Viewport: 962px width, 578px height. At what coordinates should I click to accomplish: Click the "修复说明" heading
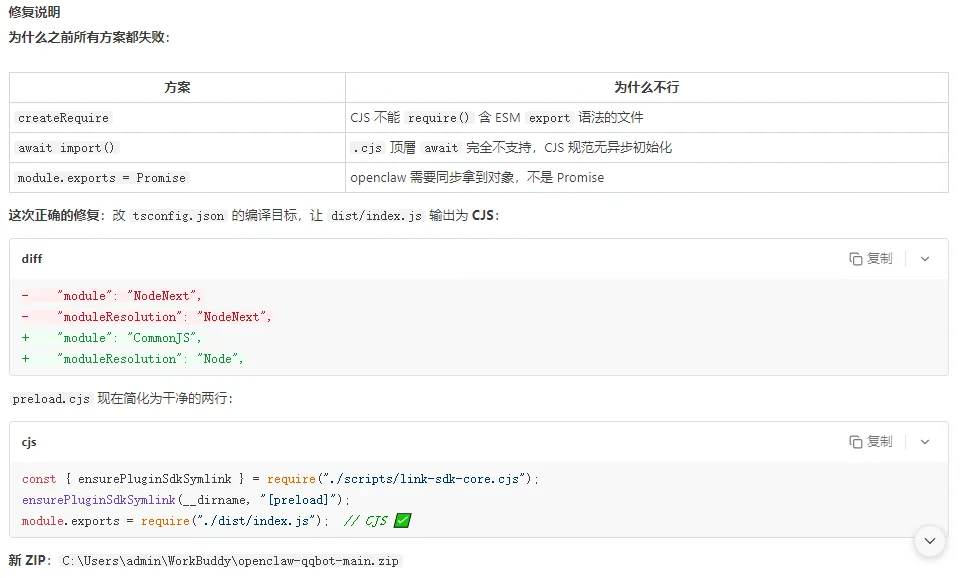click(34, 13)
